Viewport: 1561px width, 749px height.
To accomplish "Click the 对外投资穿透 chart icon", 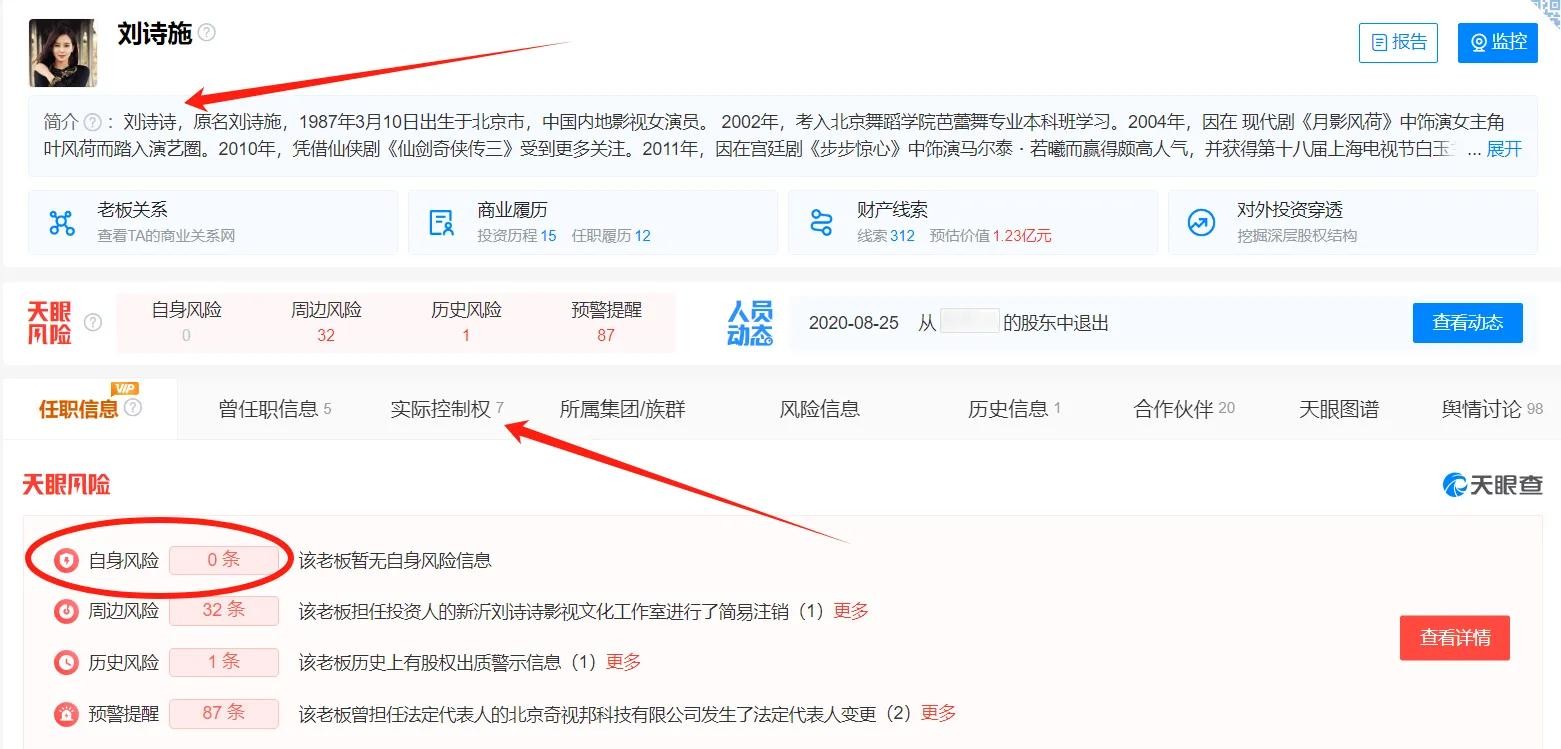I will (1201, 222).
